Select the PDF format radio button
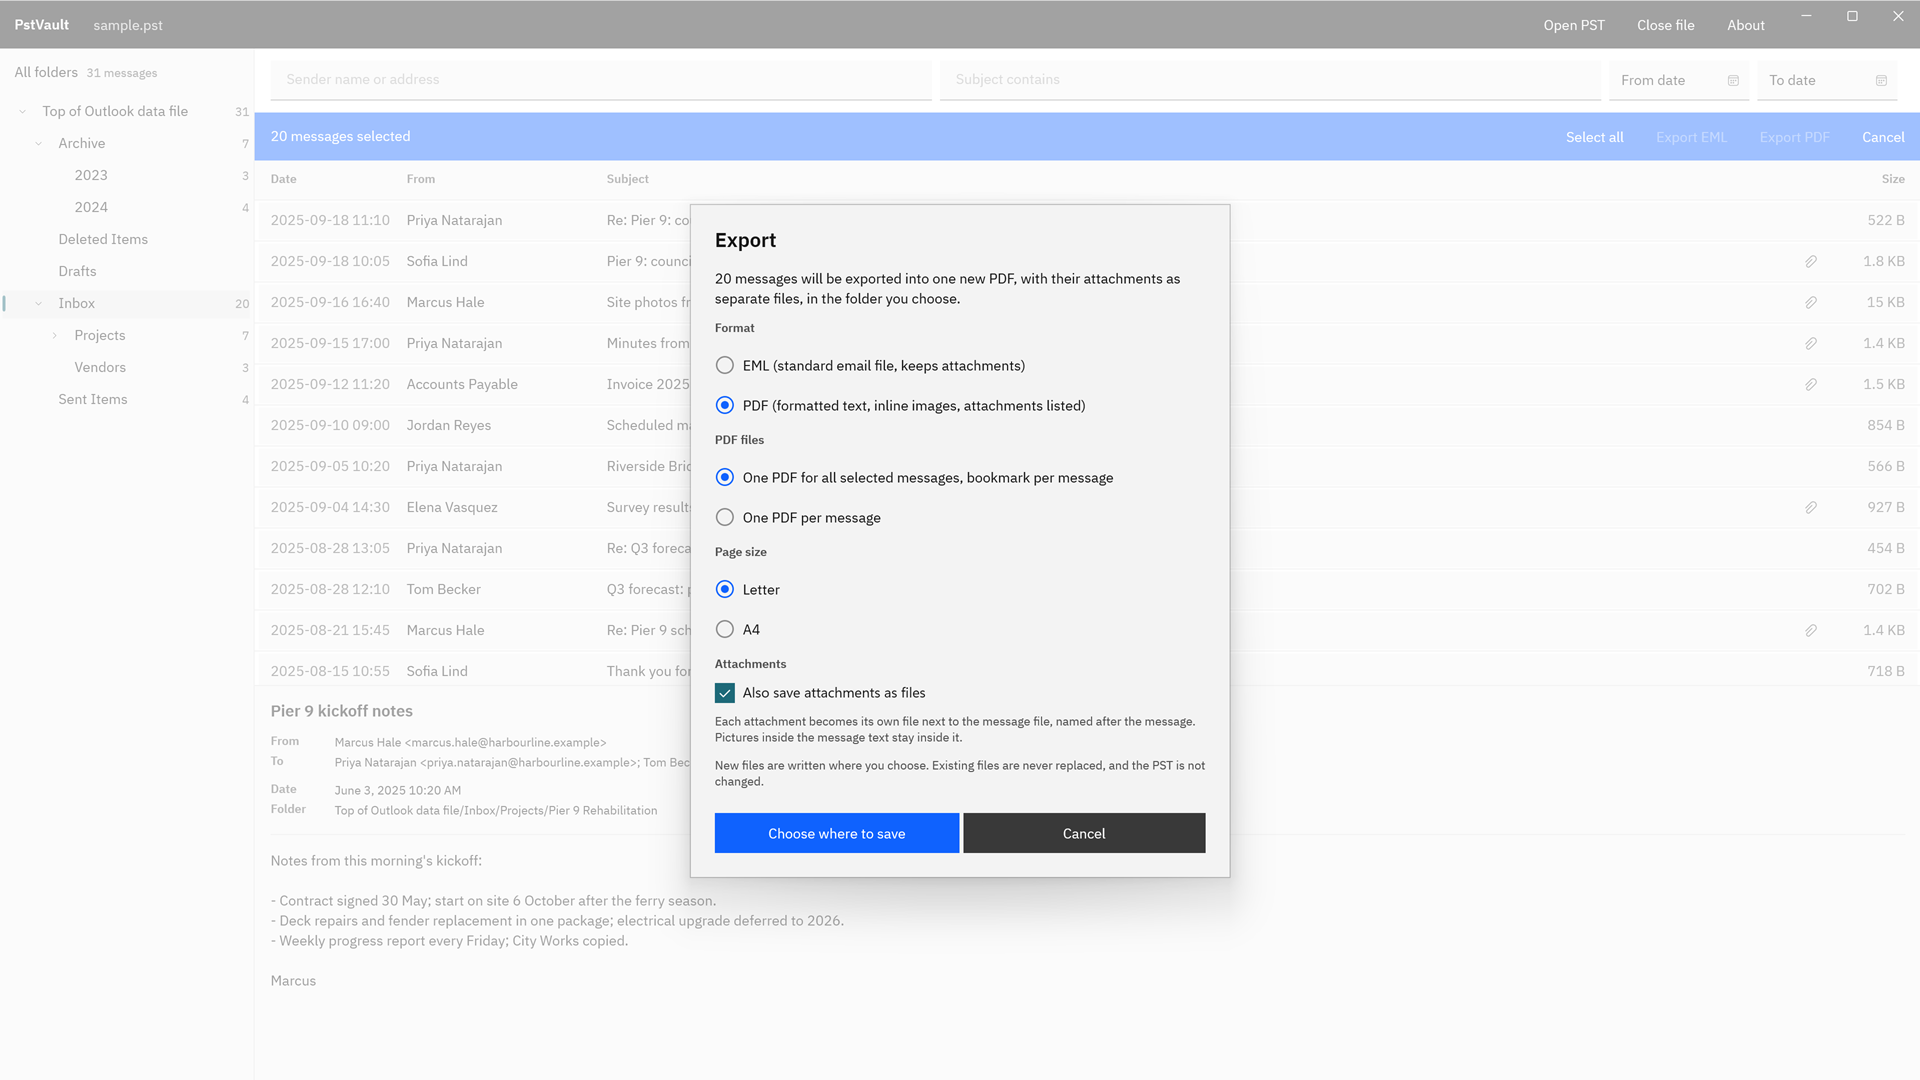Image resolution: width=1920 pixels, height=1080 pixels. pyautogui.click(x=725, y=406)
